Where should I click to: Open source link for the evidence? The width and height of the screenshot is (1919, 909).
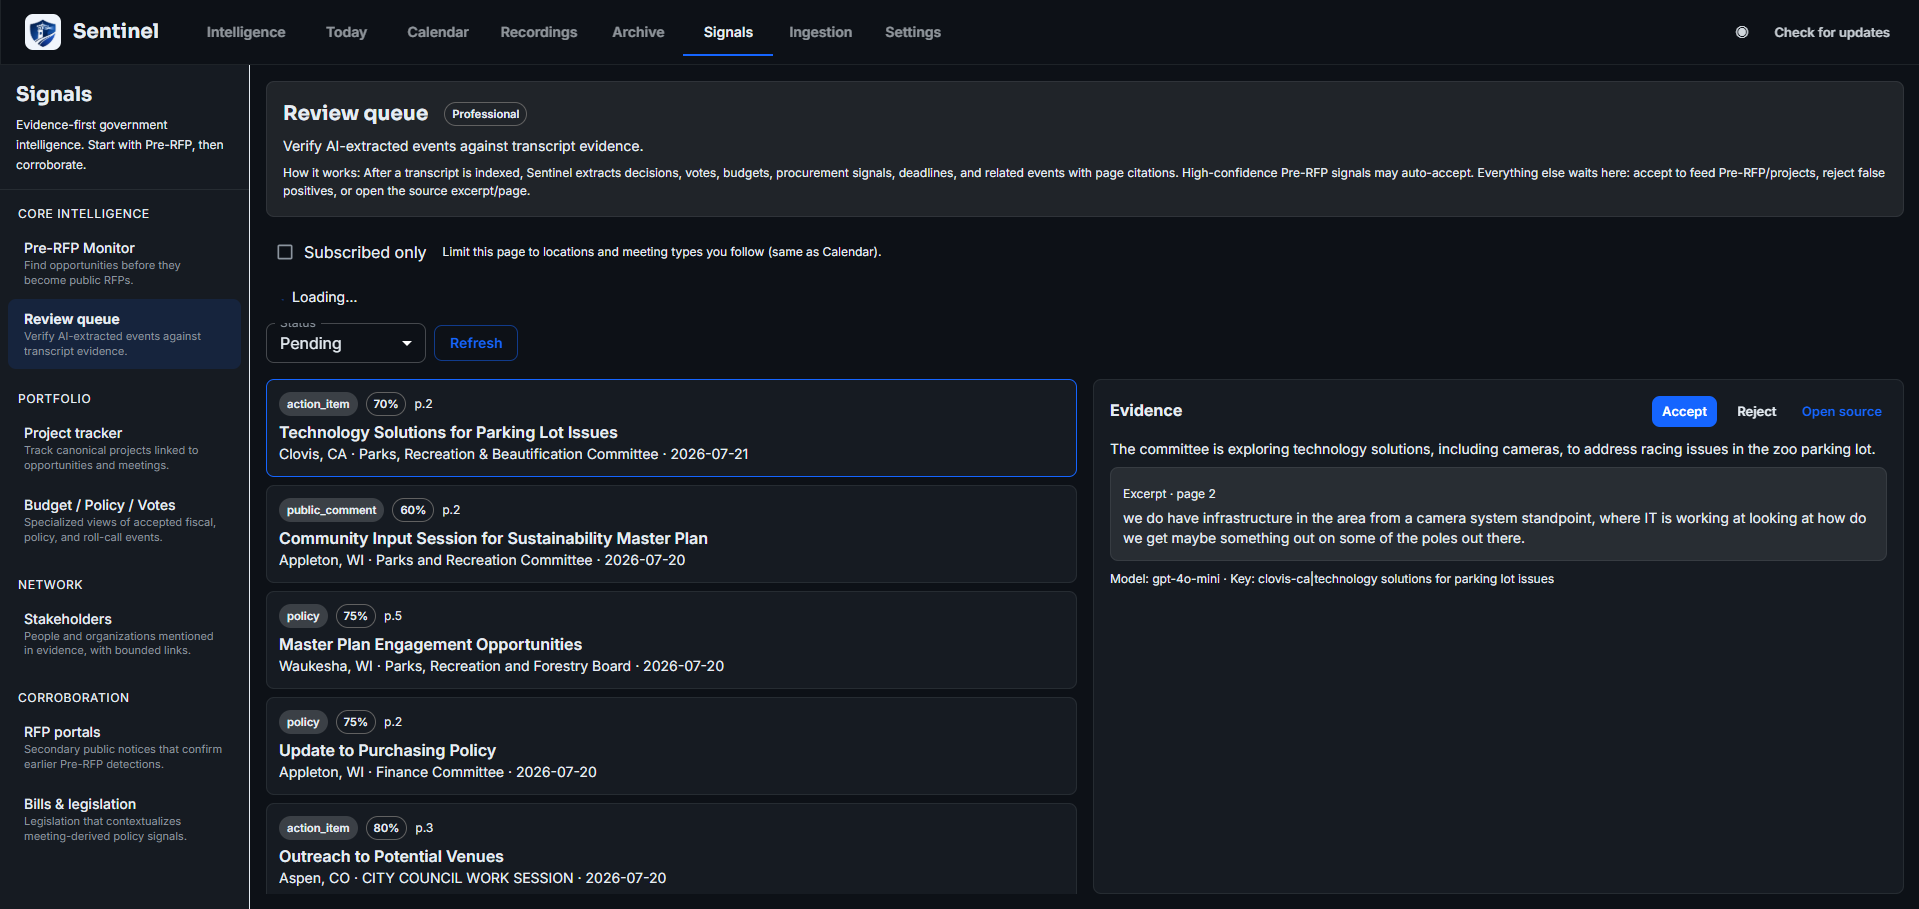tap(1841, 411)
